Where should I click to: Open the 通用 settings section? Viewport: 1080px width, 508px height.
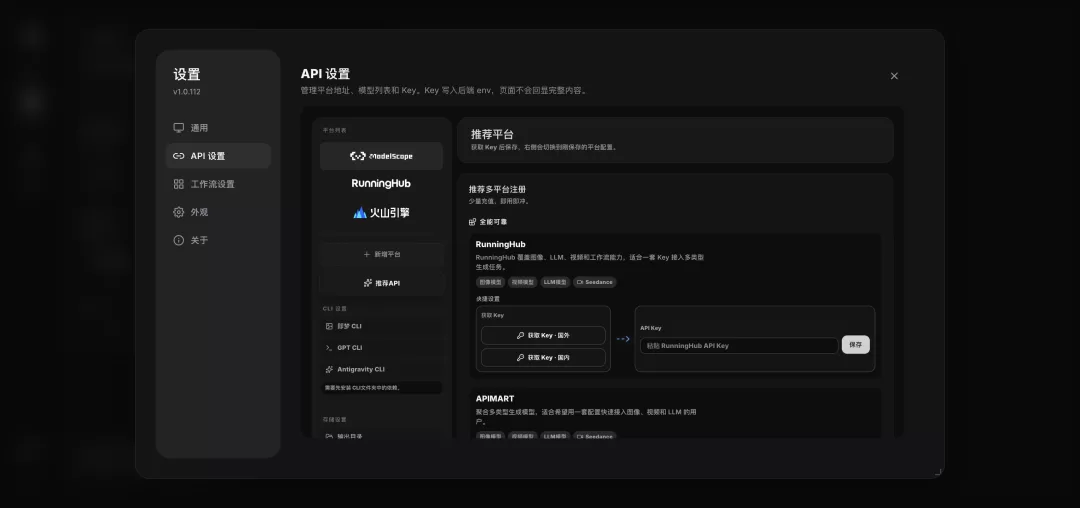[x=218, y=128]
